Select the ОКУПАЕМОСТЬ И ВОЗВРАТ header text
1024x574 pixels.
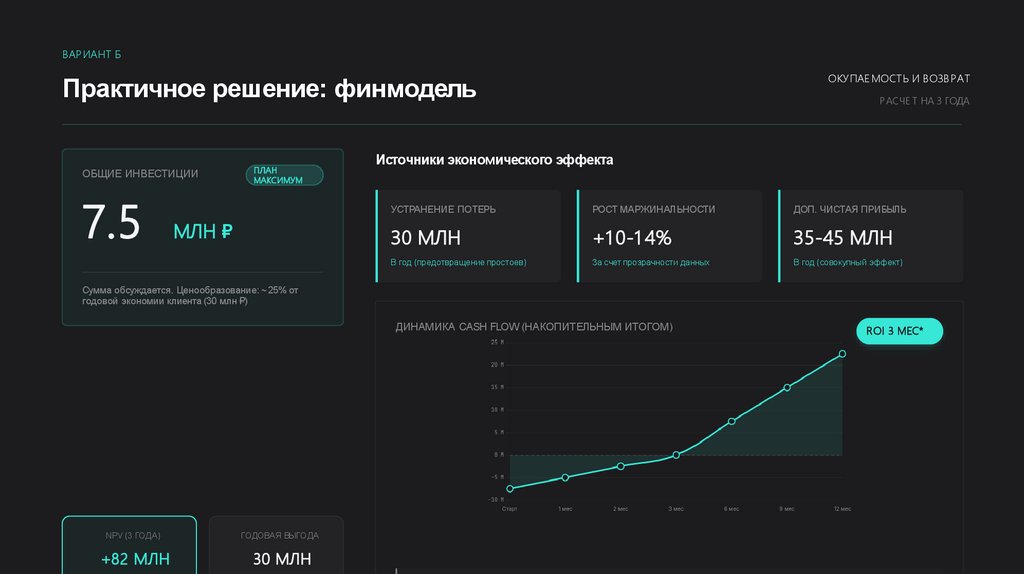point(899,78)
